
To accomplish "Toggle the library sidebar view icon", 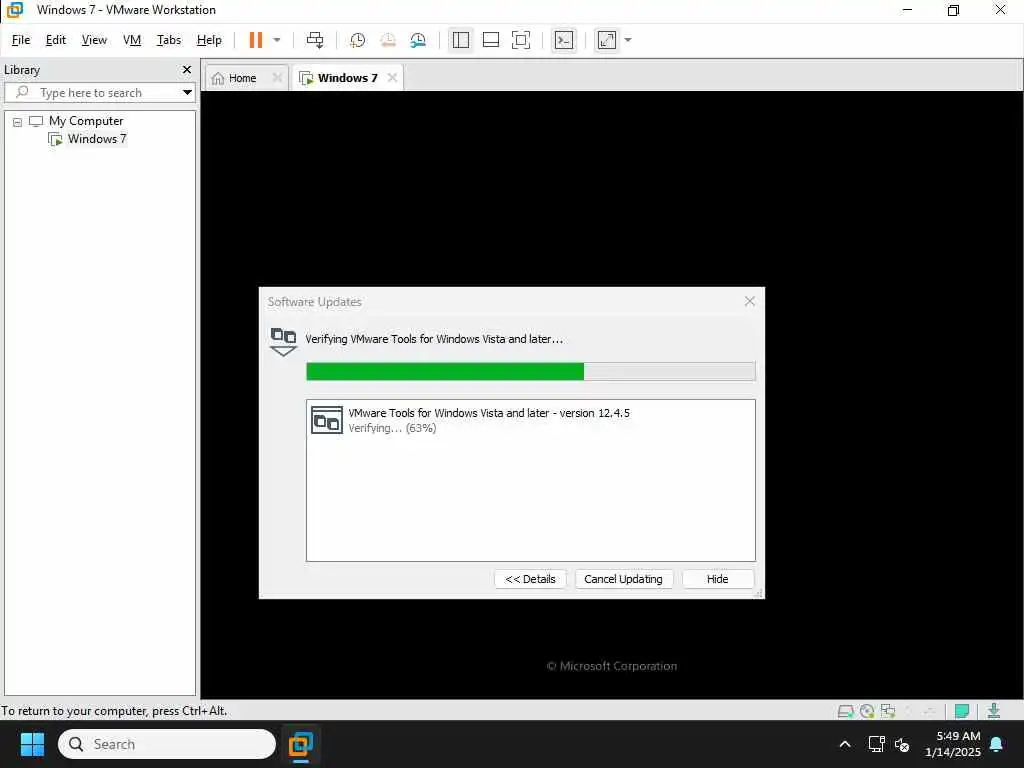I will [x=460, y=40].
